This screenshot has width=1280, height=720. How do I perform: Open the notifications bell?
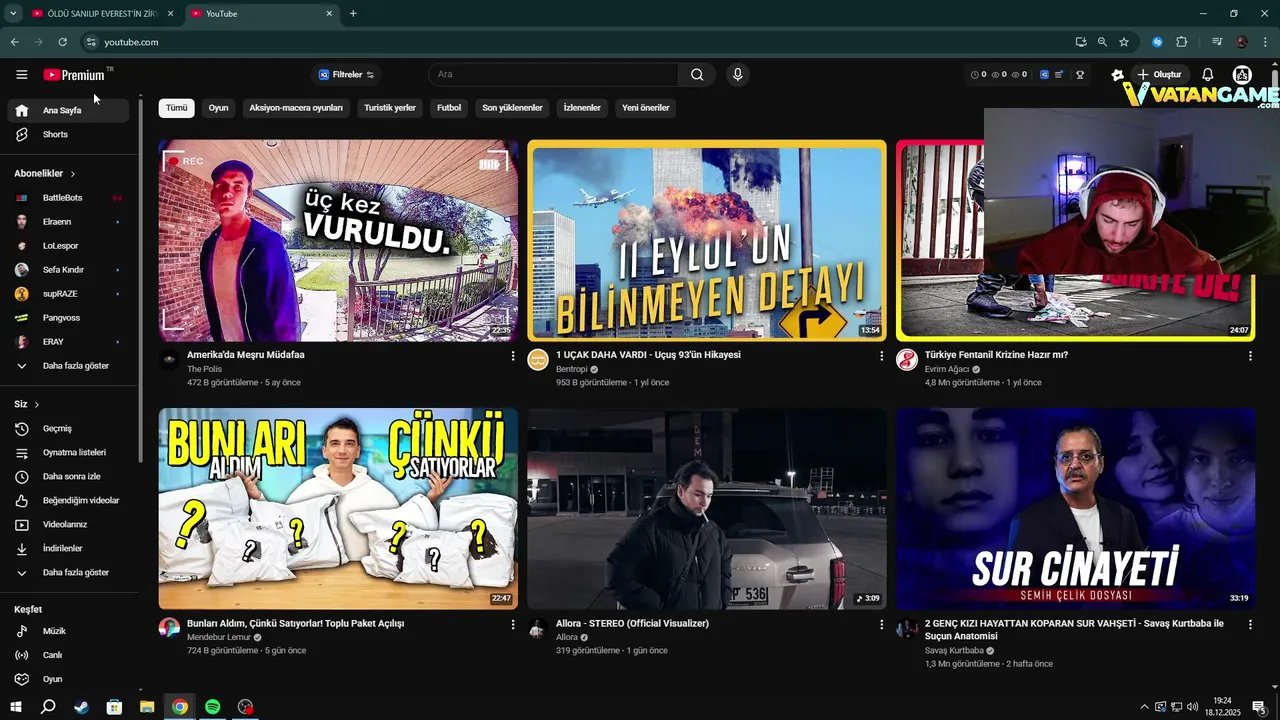point(1207,75)
